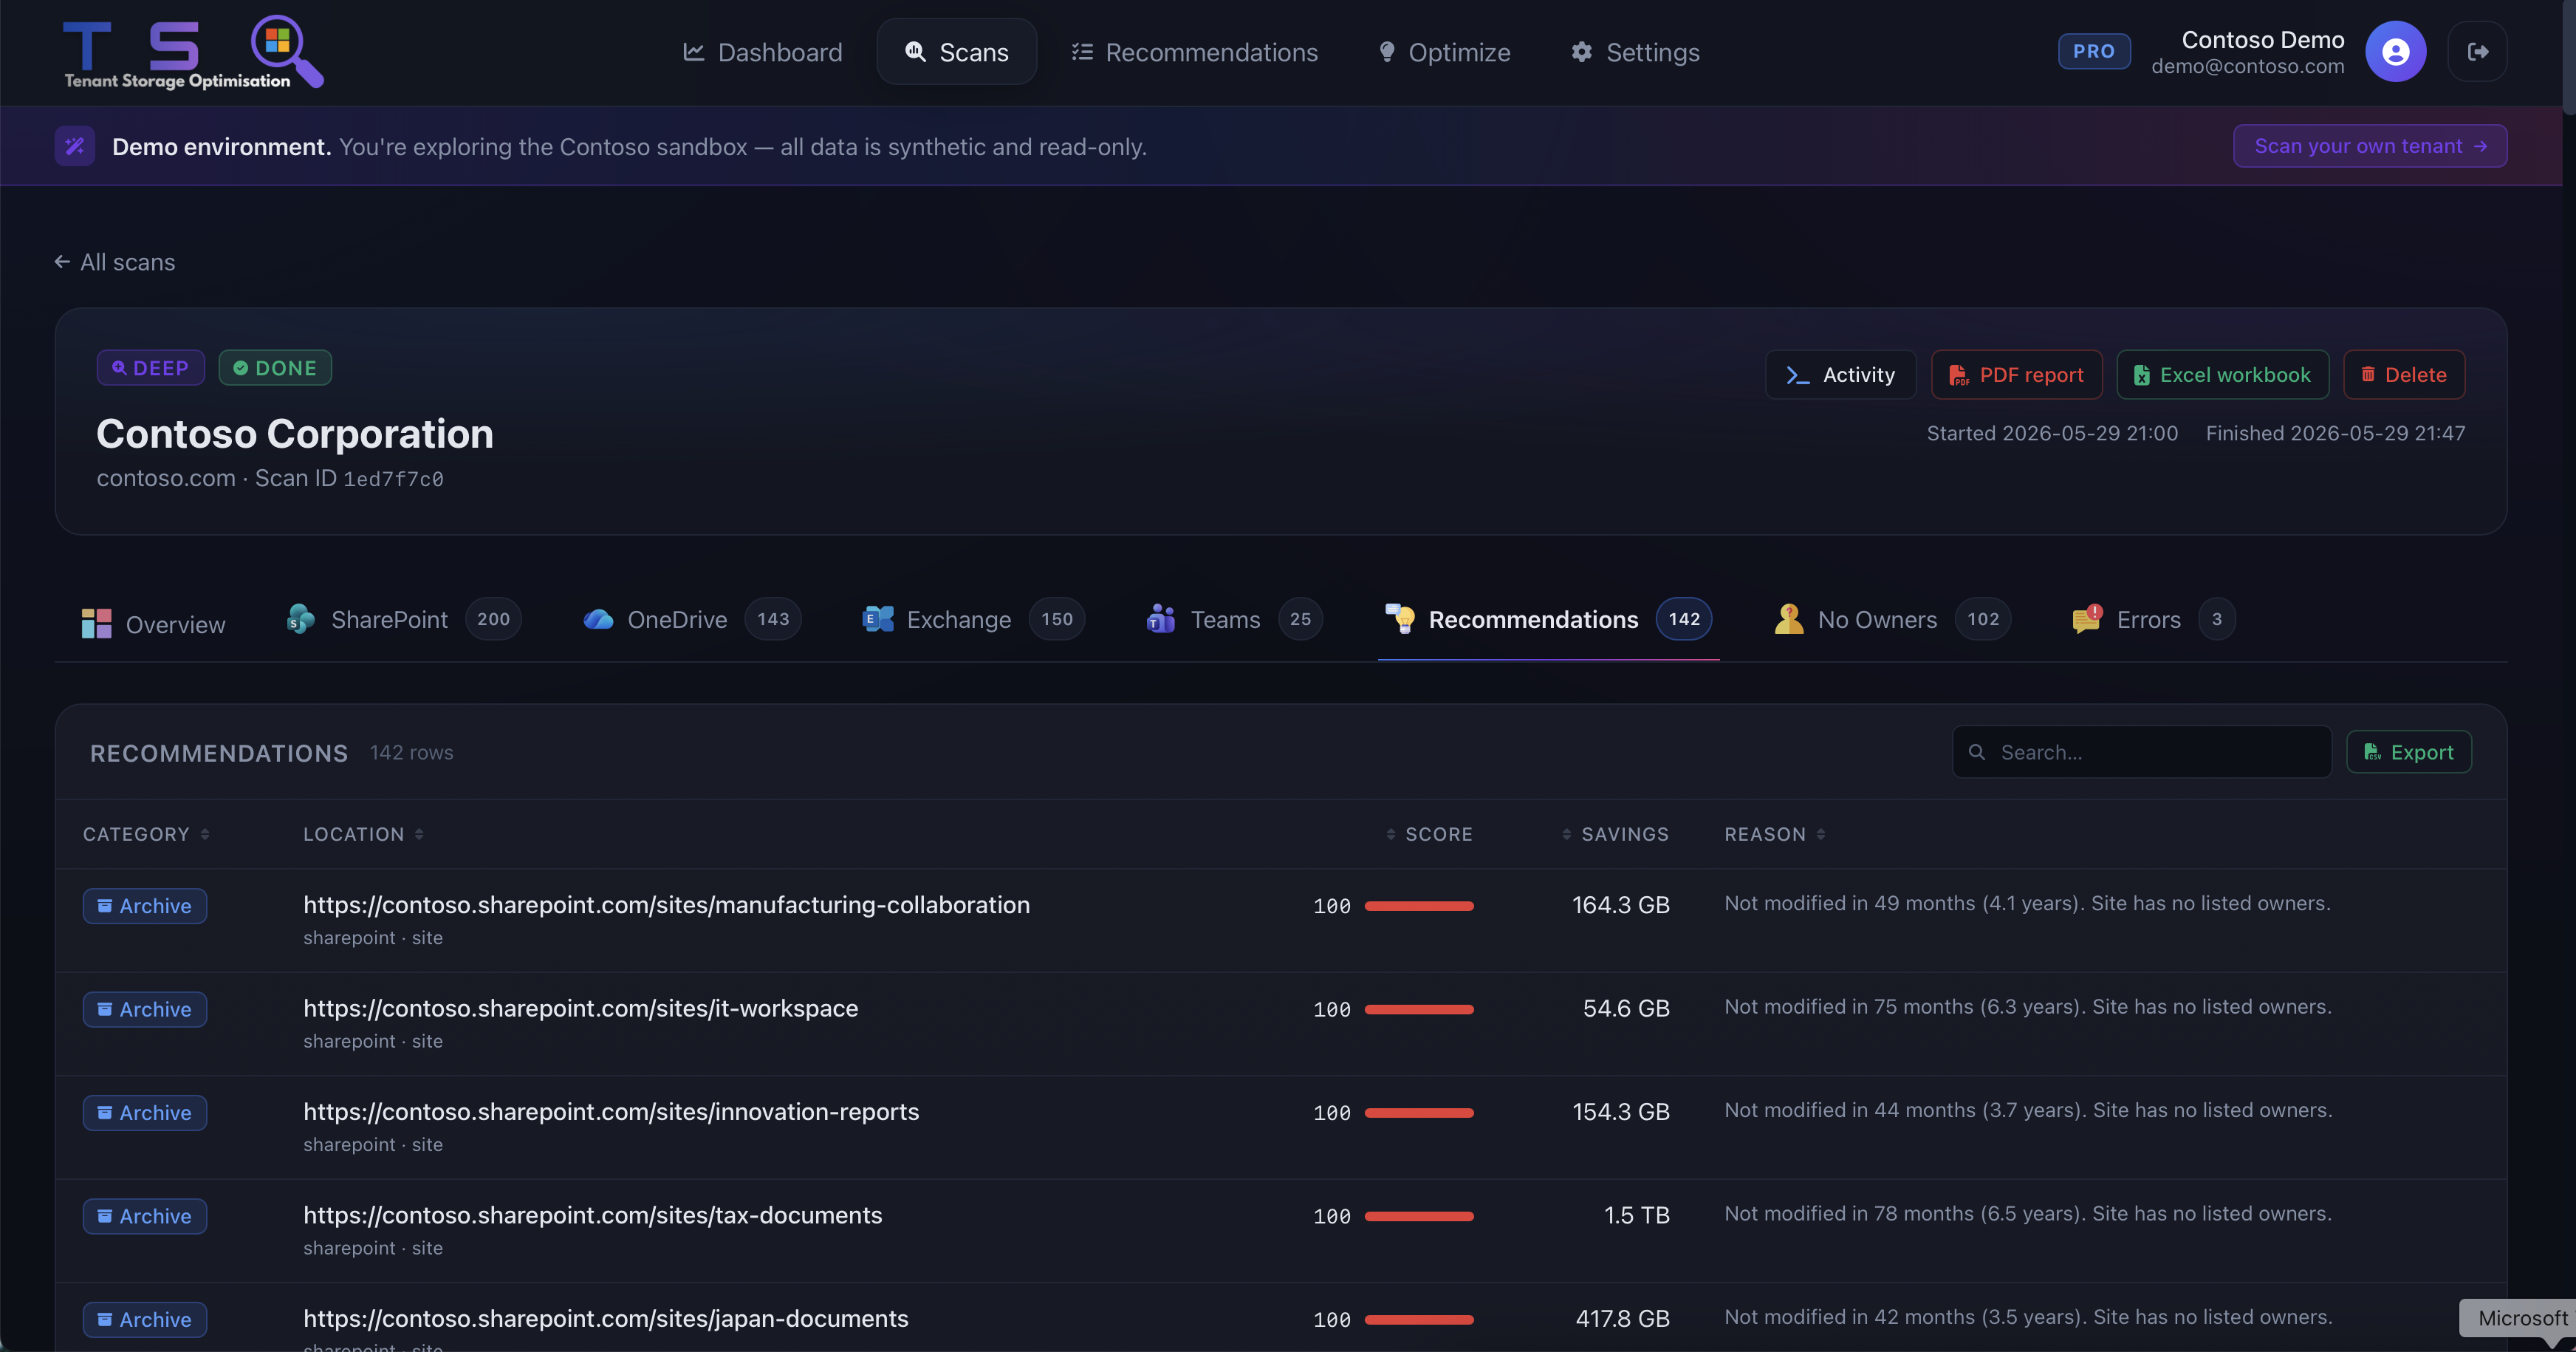Click the score bar for manufacturing-collaboration

coord(1419,906)
